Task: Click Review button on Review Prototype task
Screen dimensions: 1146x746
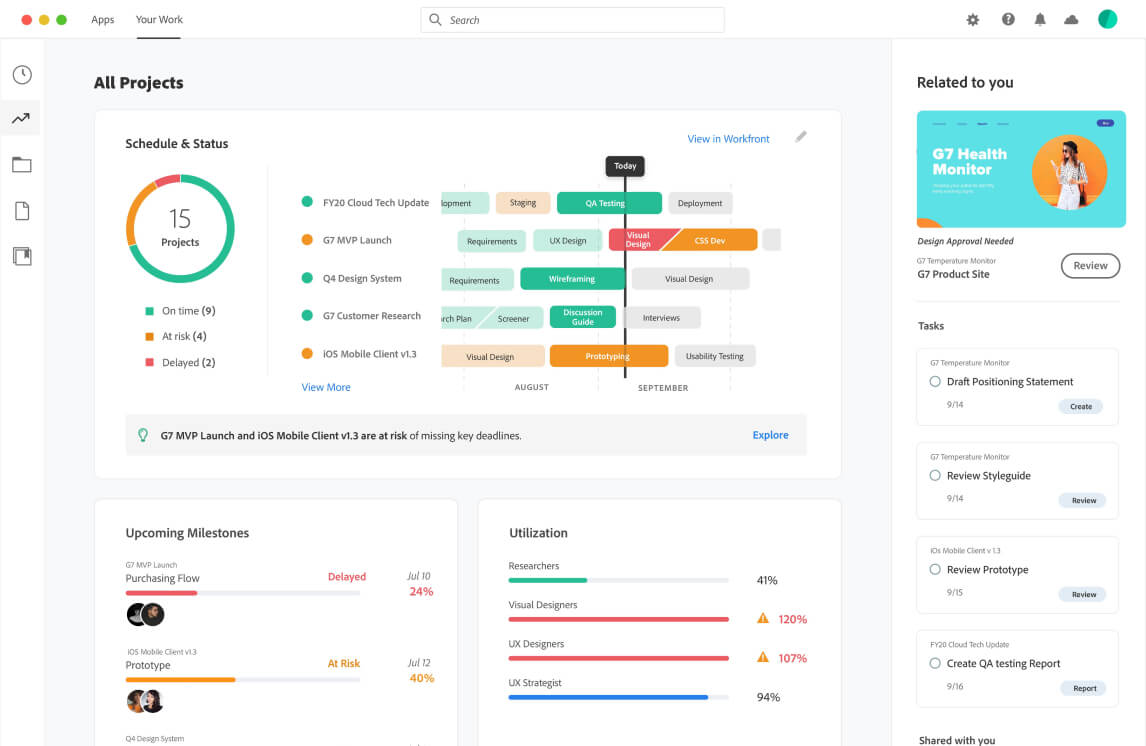Action: coord(1083,594)
